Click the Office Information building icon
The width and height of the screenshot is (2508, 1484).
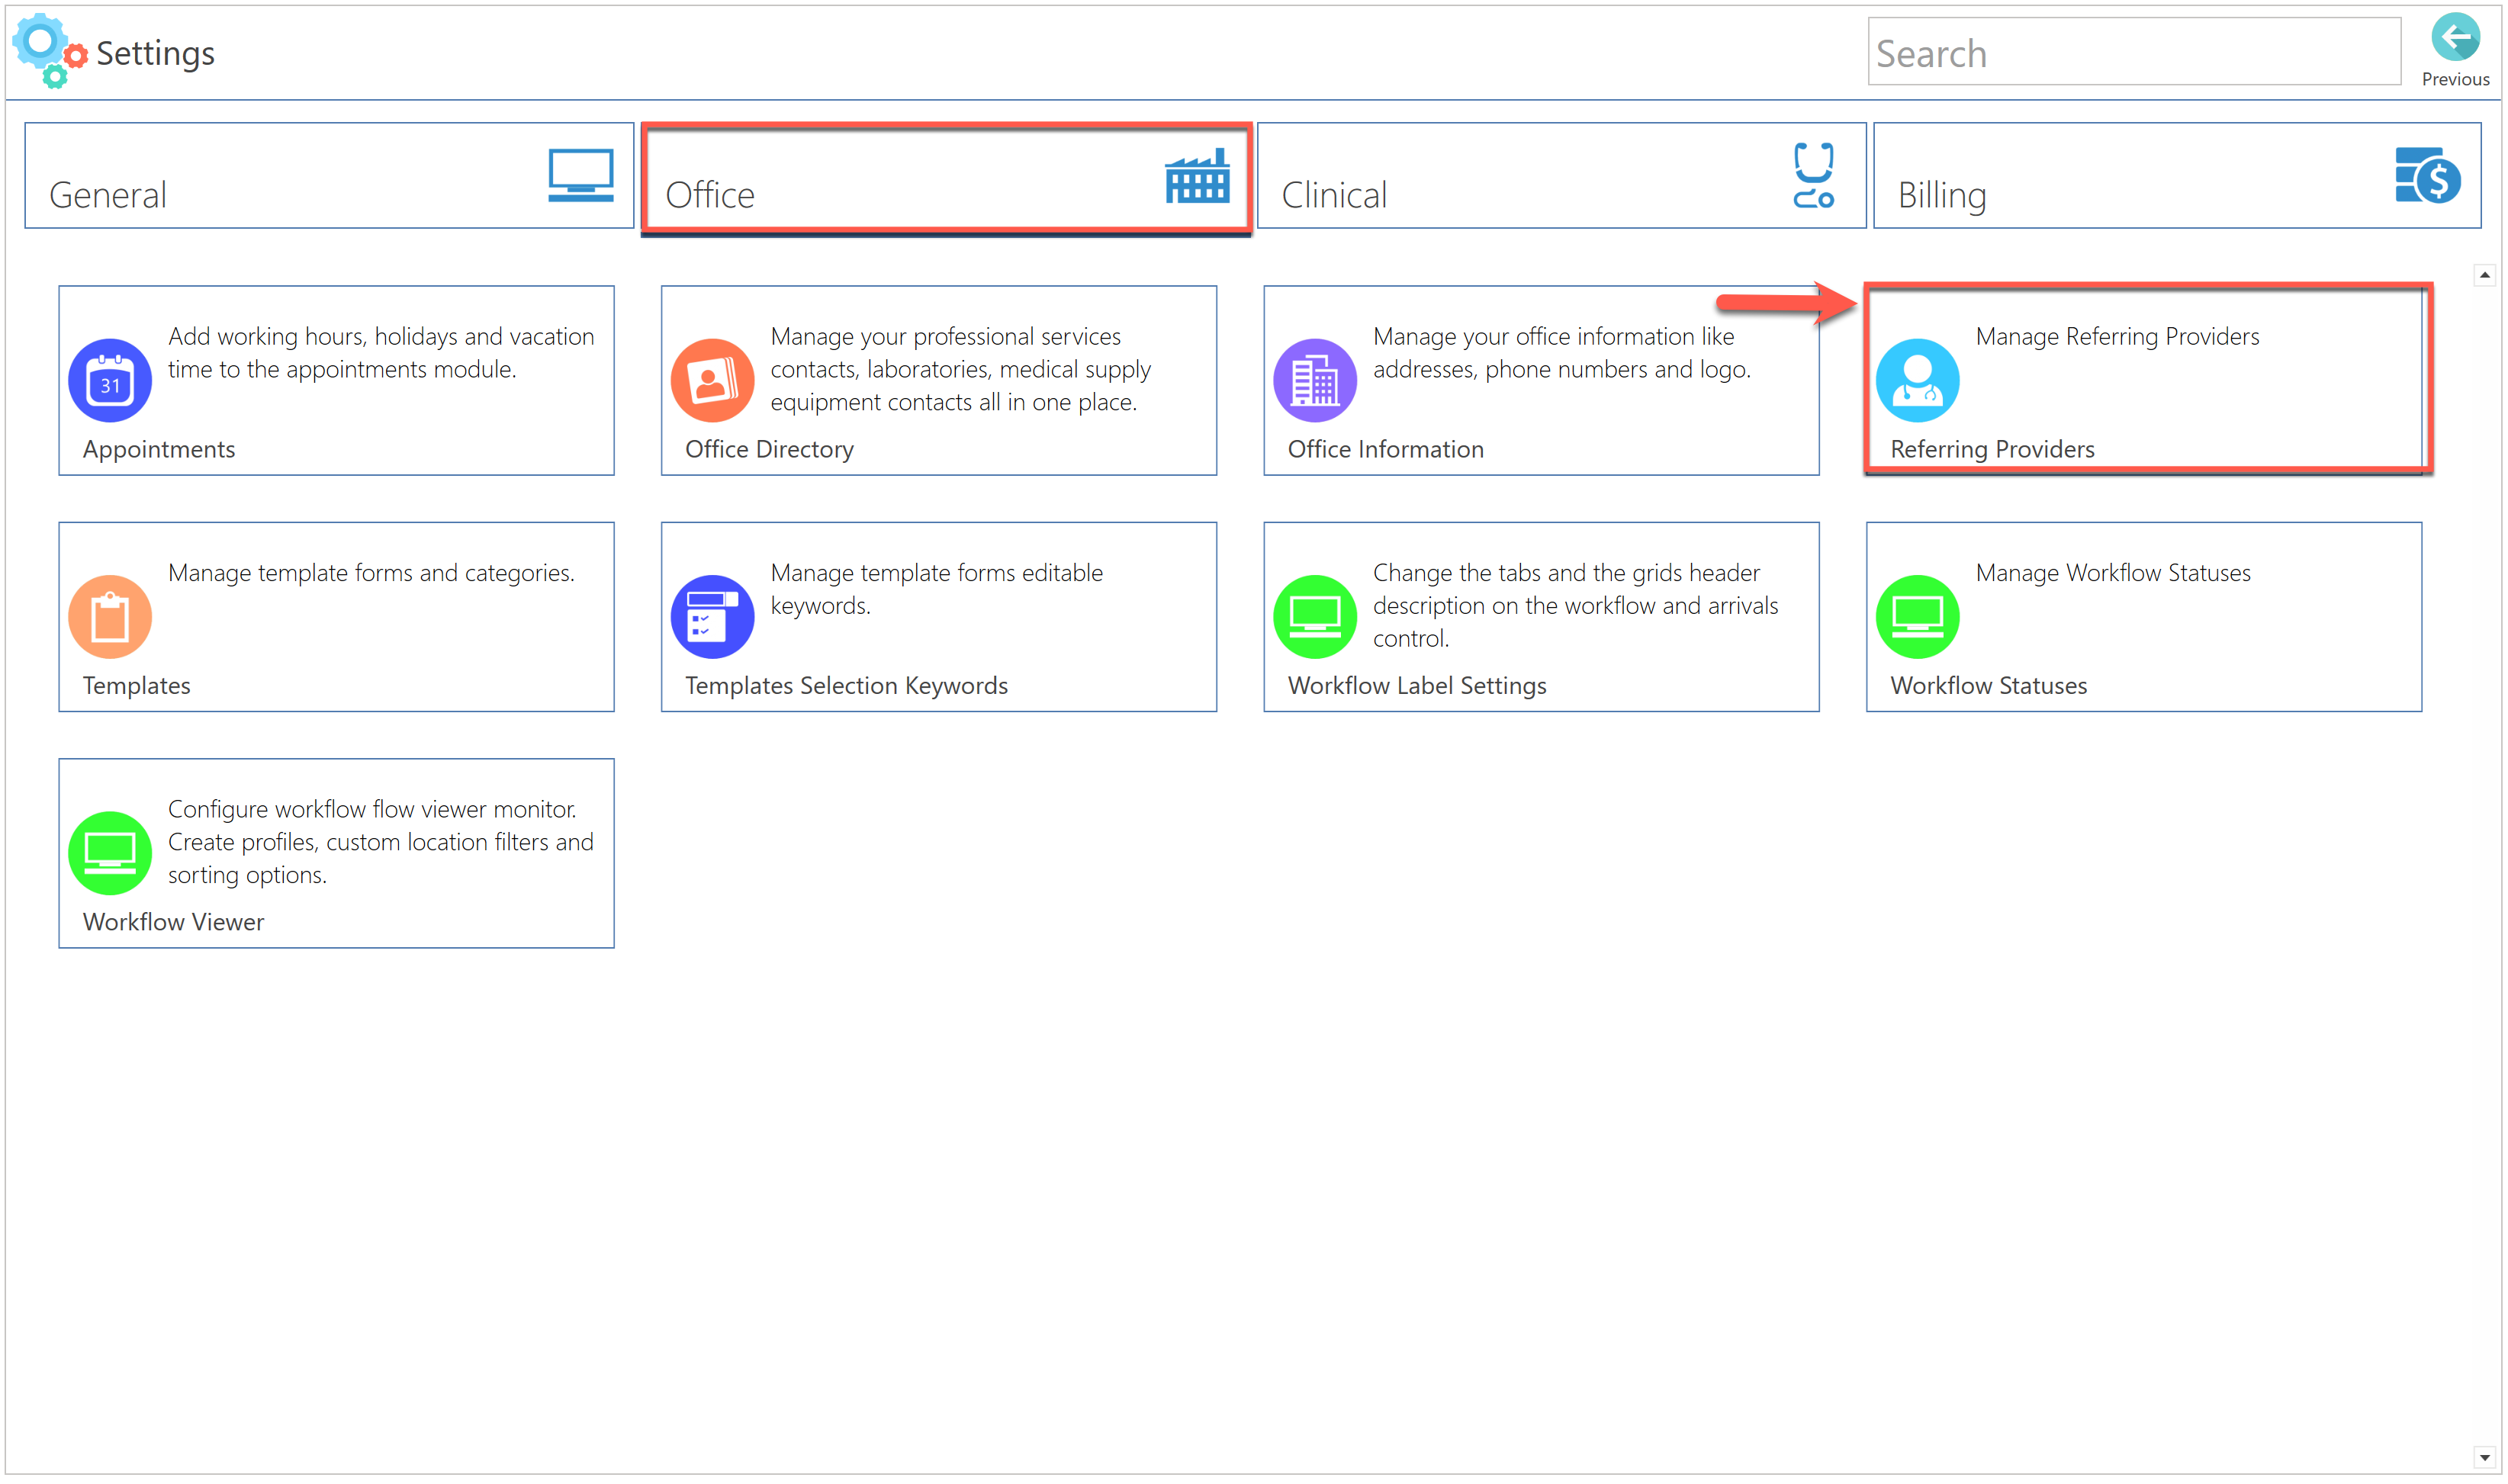[x=1314, y=380]
